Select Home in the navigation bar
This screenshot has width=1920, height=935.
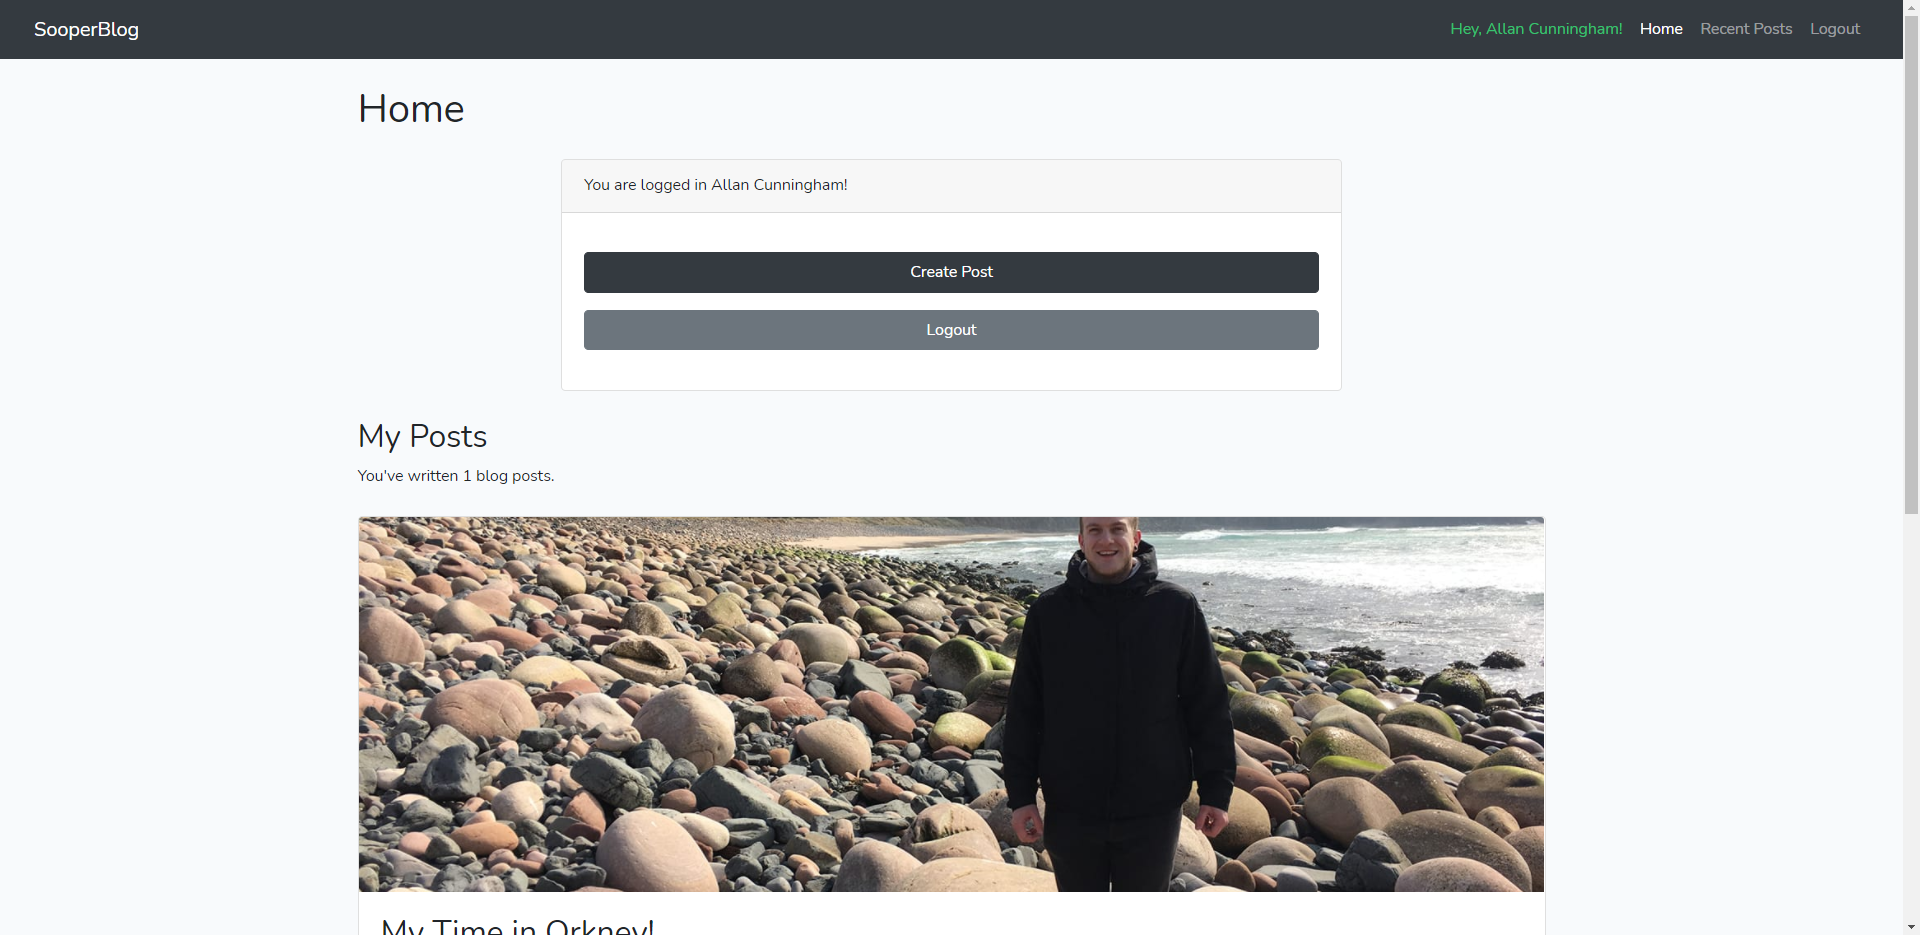(x=1661, y=29)
